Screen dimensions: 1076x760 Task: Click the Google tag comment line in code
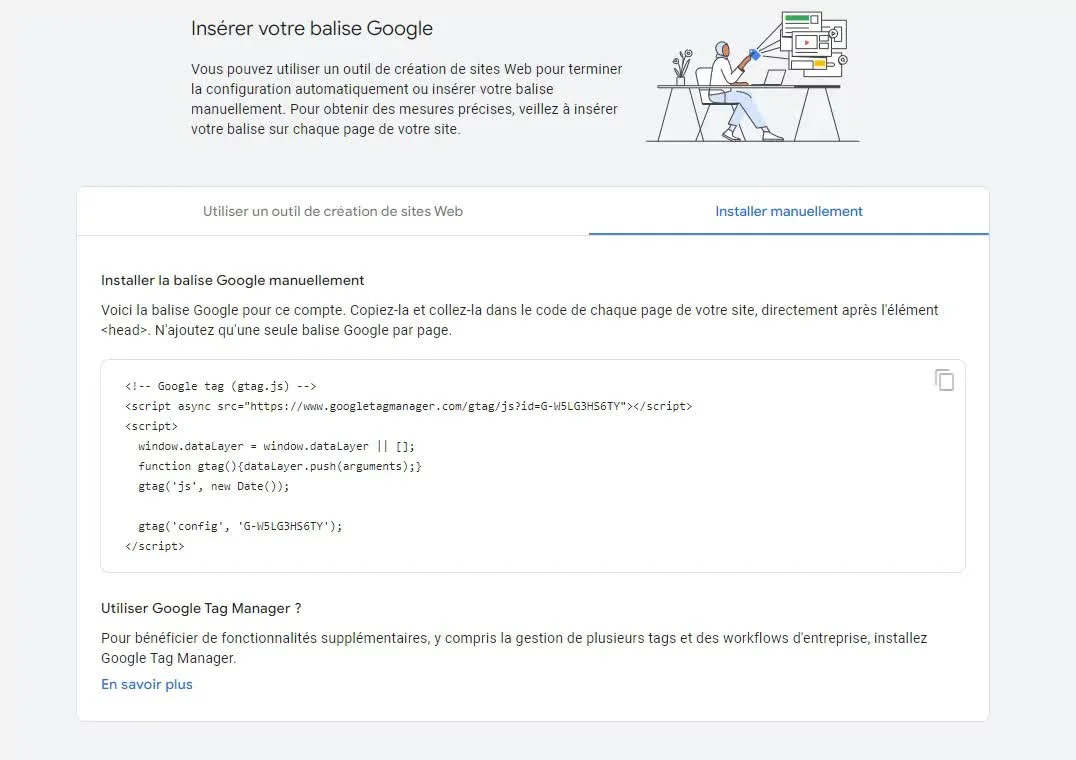click(221, 386)
